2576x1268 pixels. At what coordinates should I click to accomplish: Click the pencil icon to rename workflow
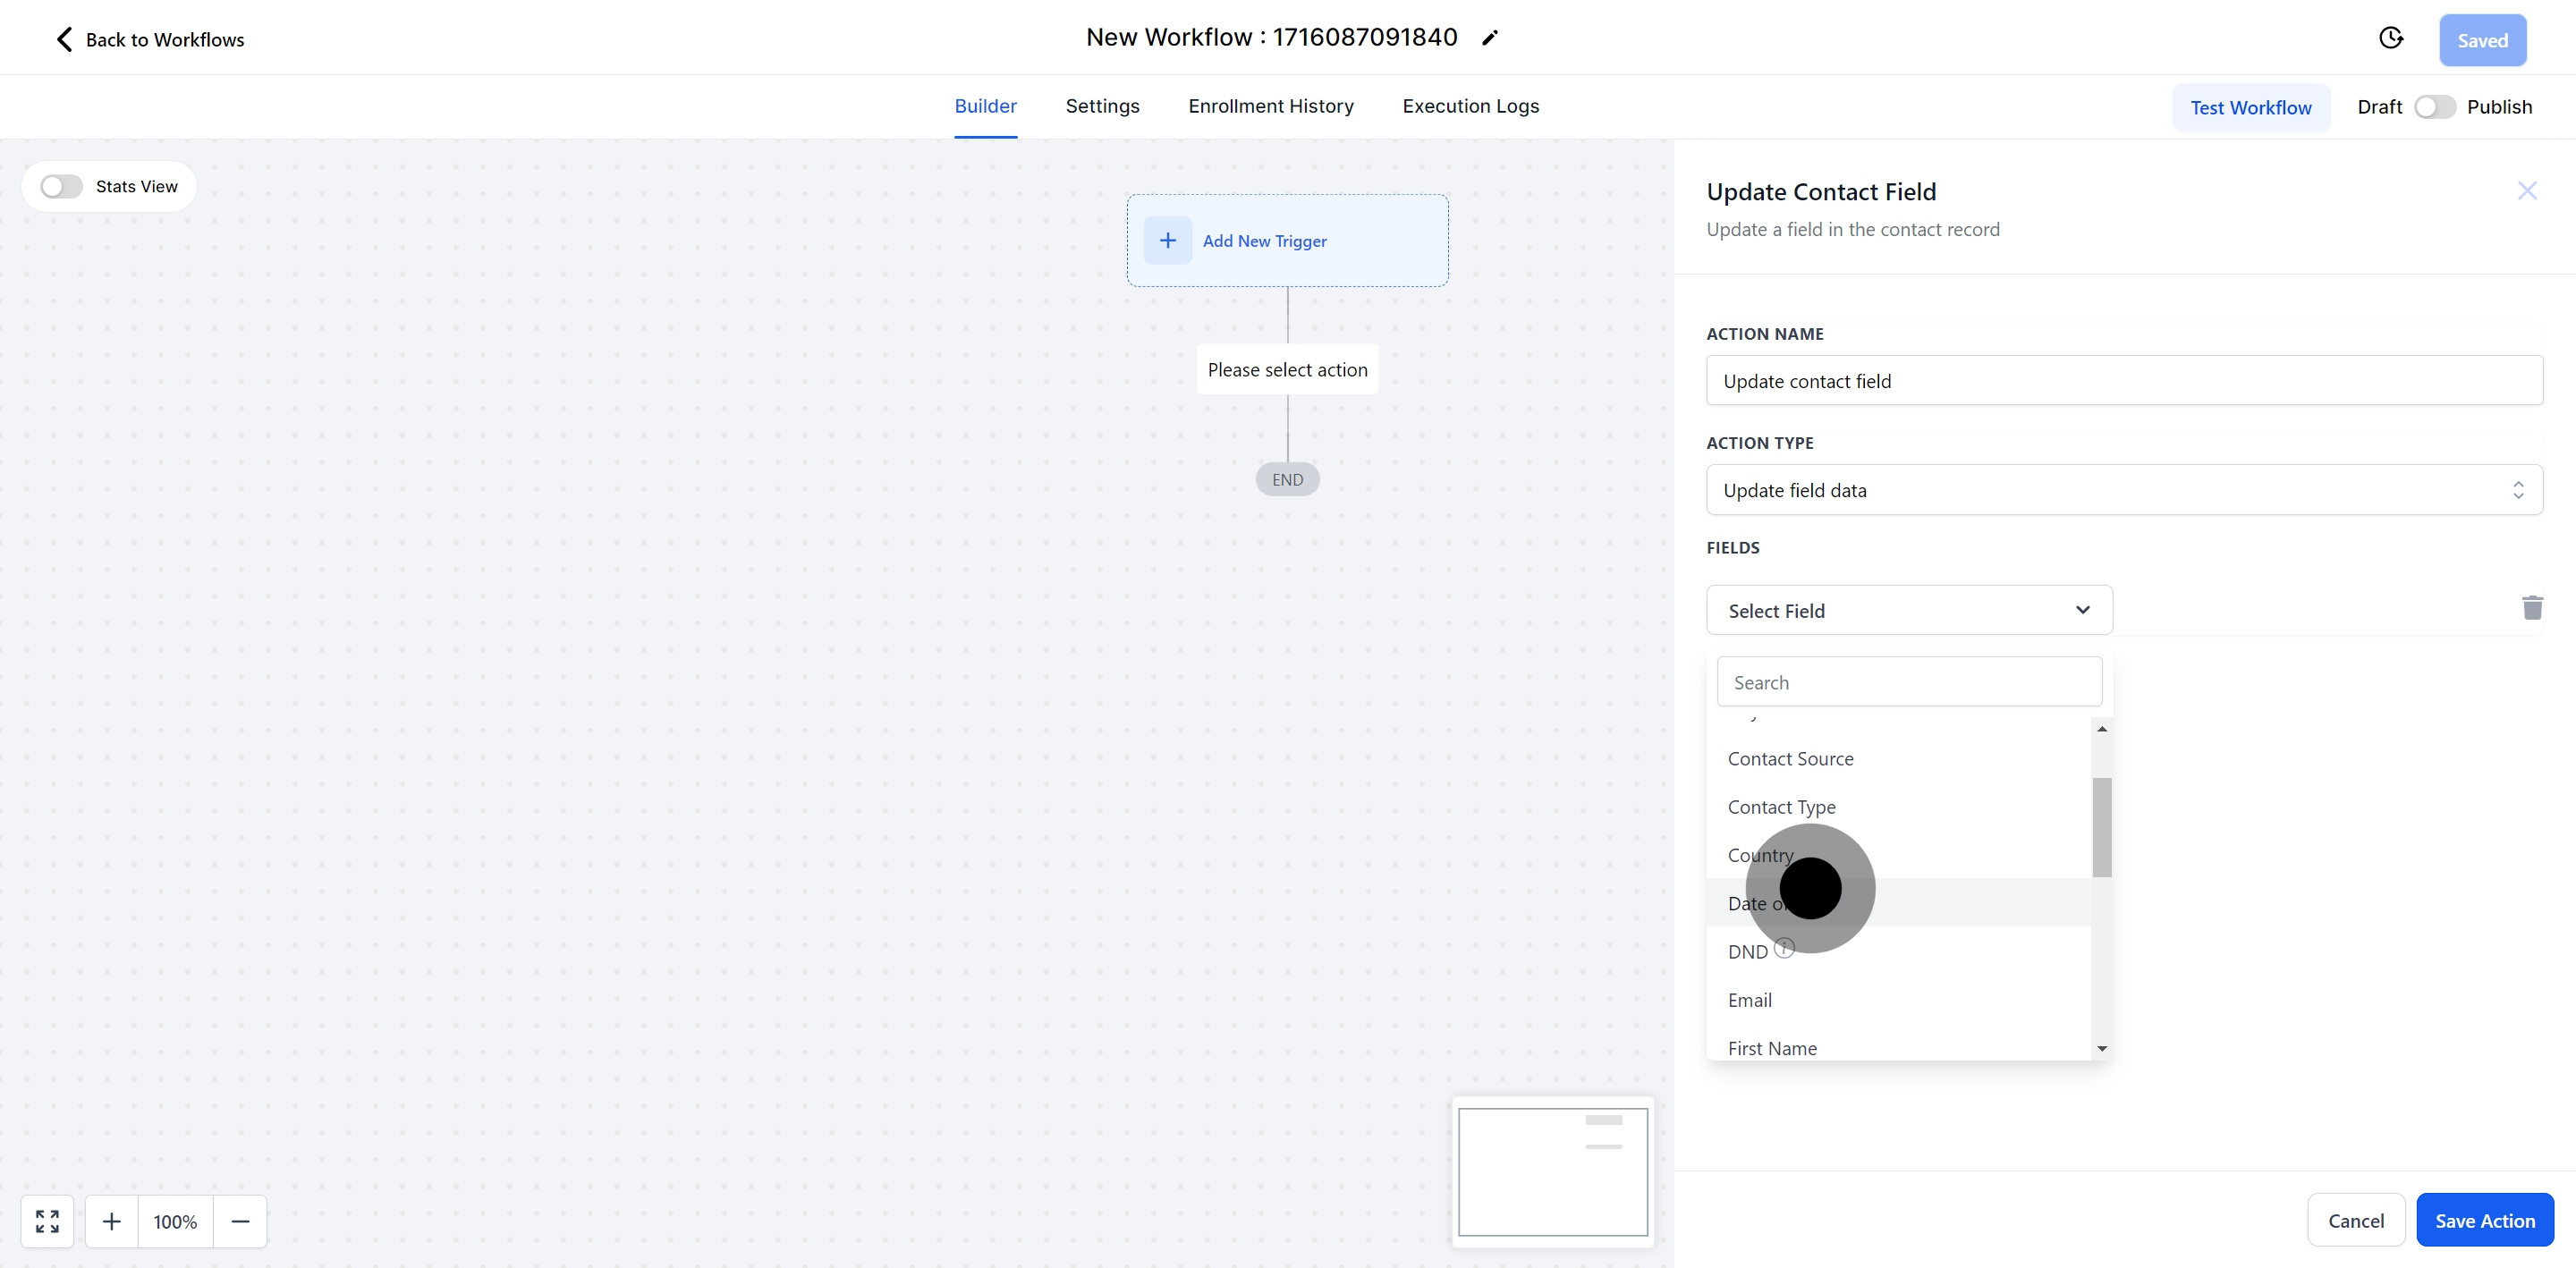tap(1490, 38)
